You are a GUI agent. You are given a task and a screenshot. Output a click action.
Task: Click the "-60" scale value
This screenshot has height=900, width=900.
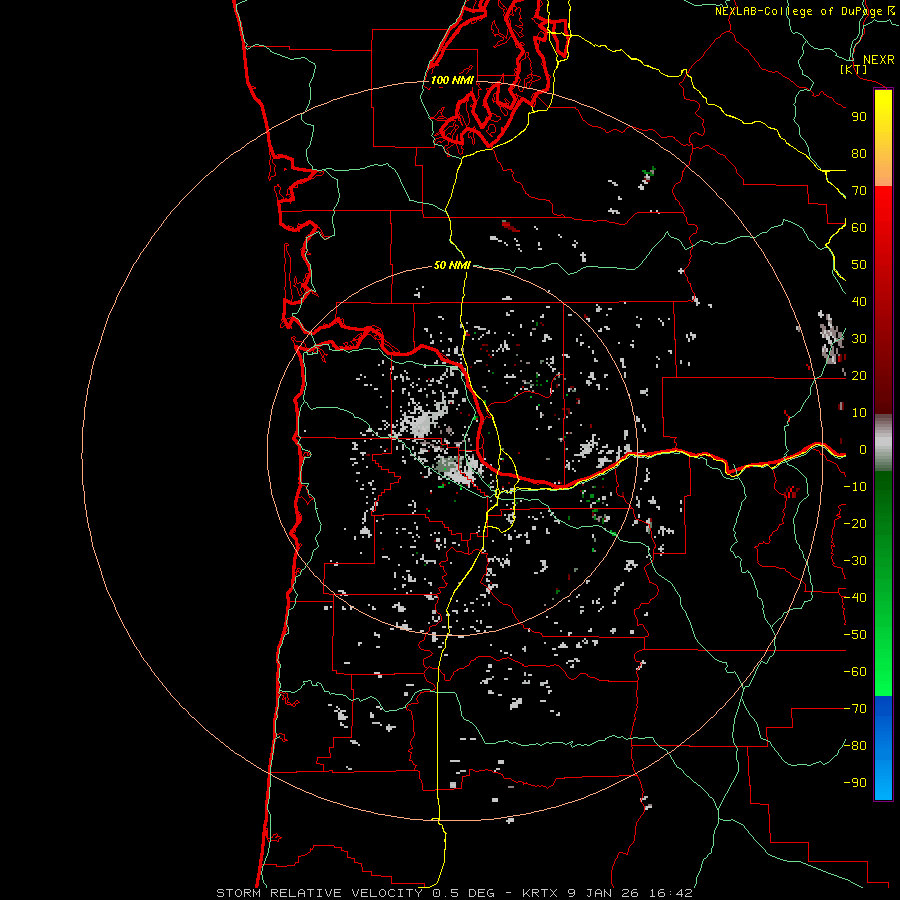[x=855, y=672]
